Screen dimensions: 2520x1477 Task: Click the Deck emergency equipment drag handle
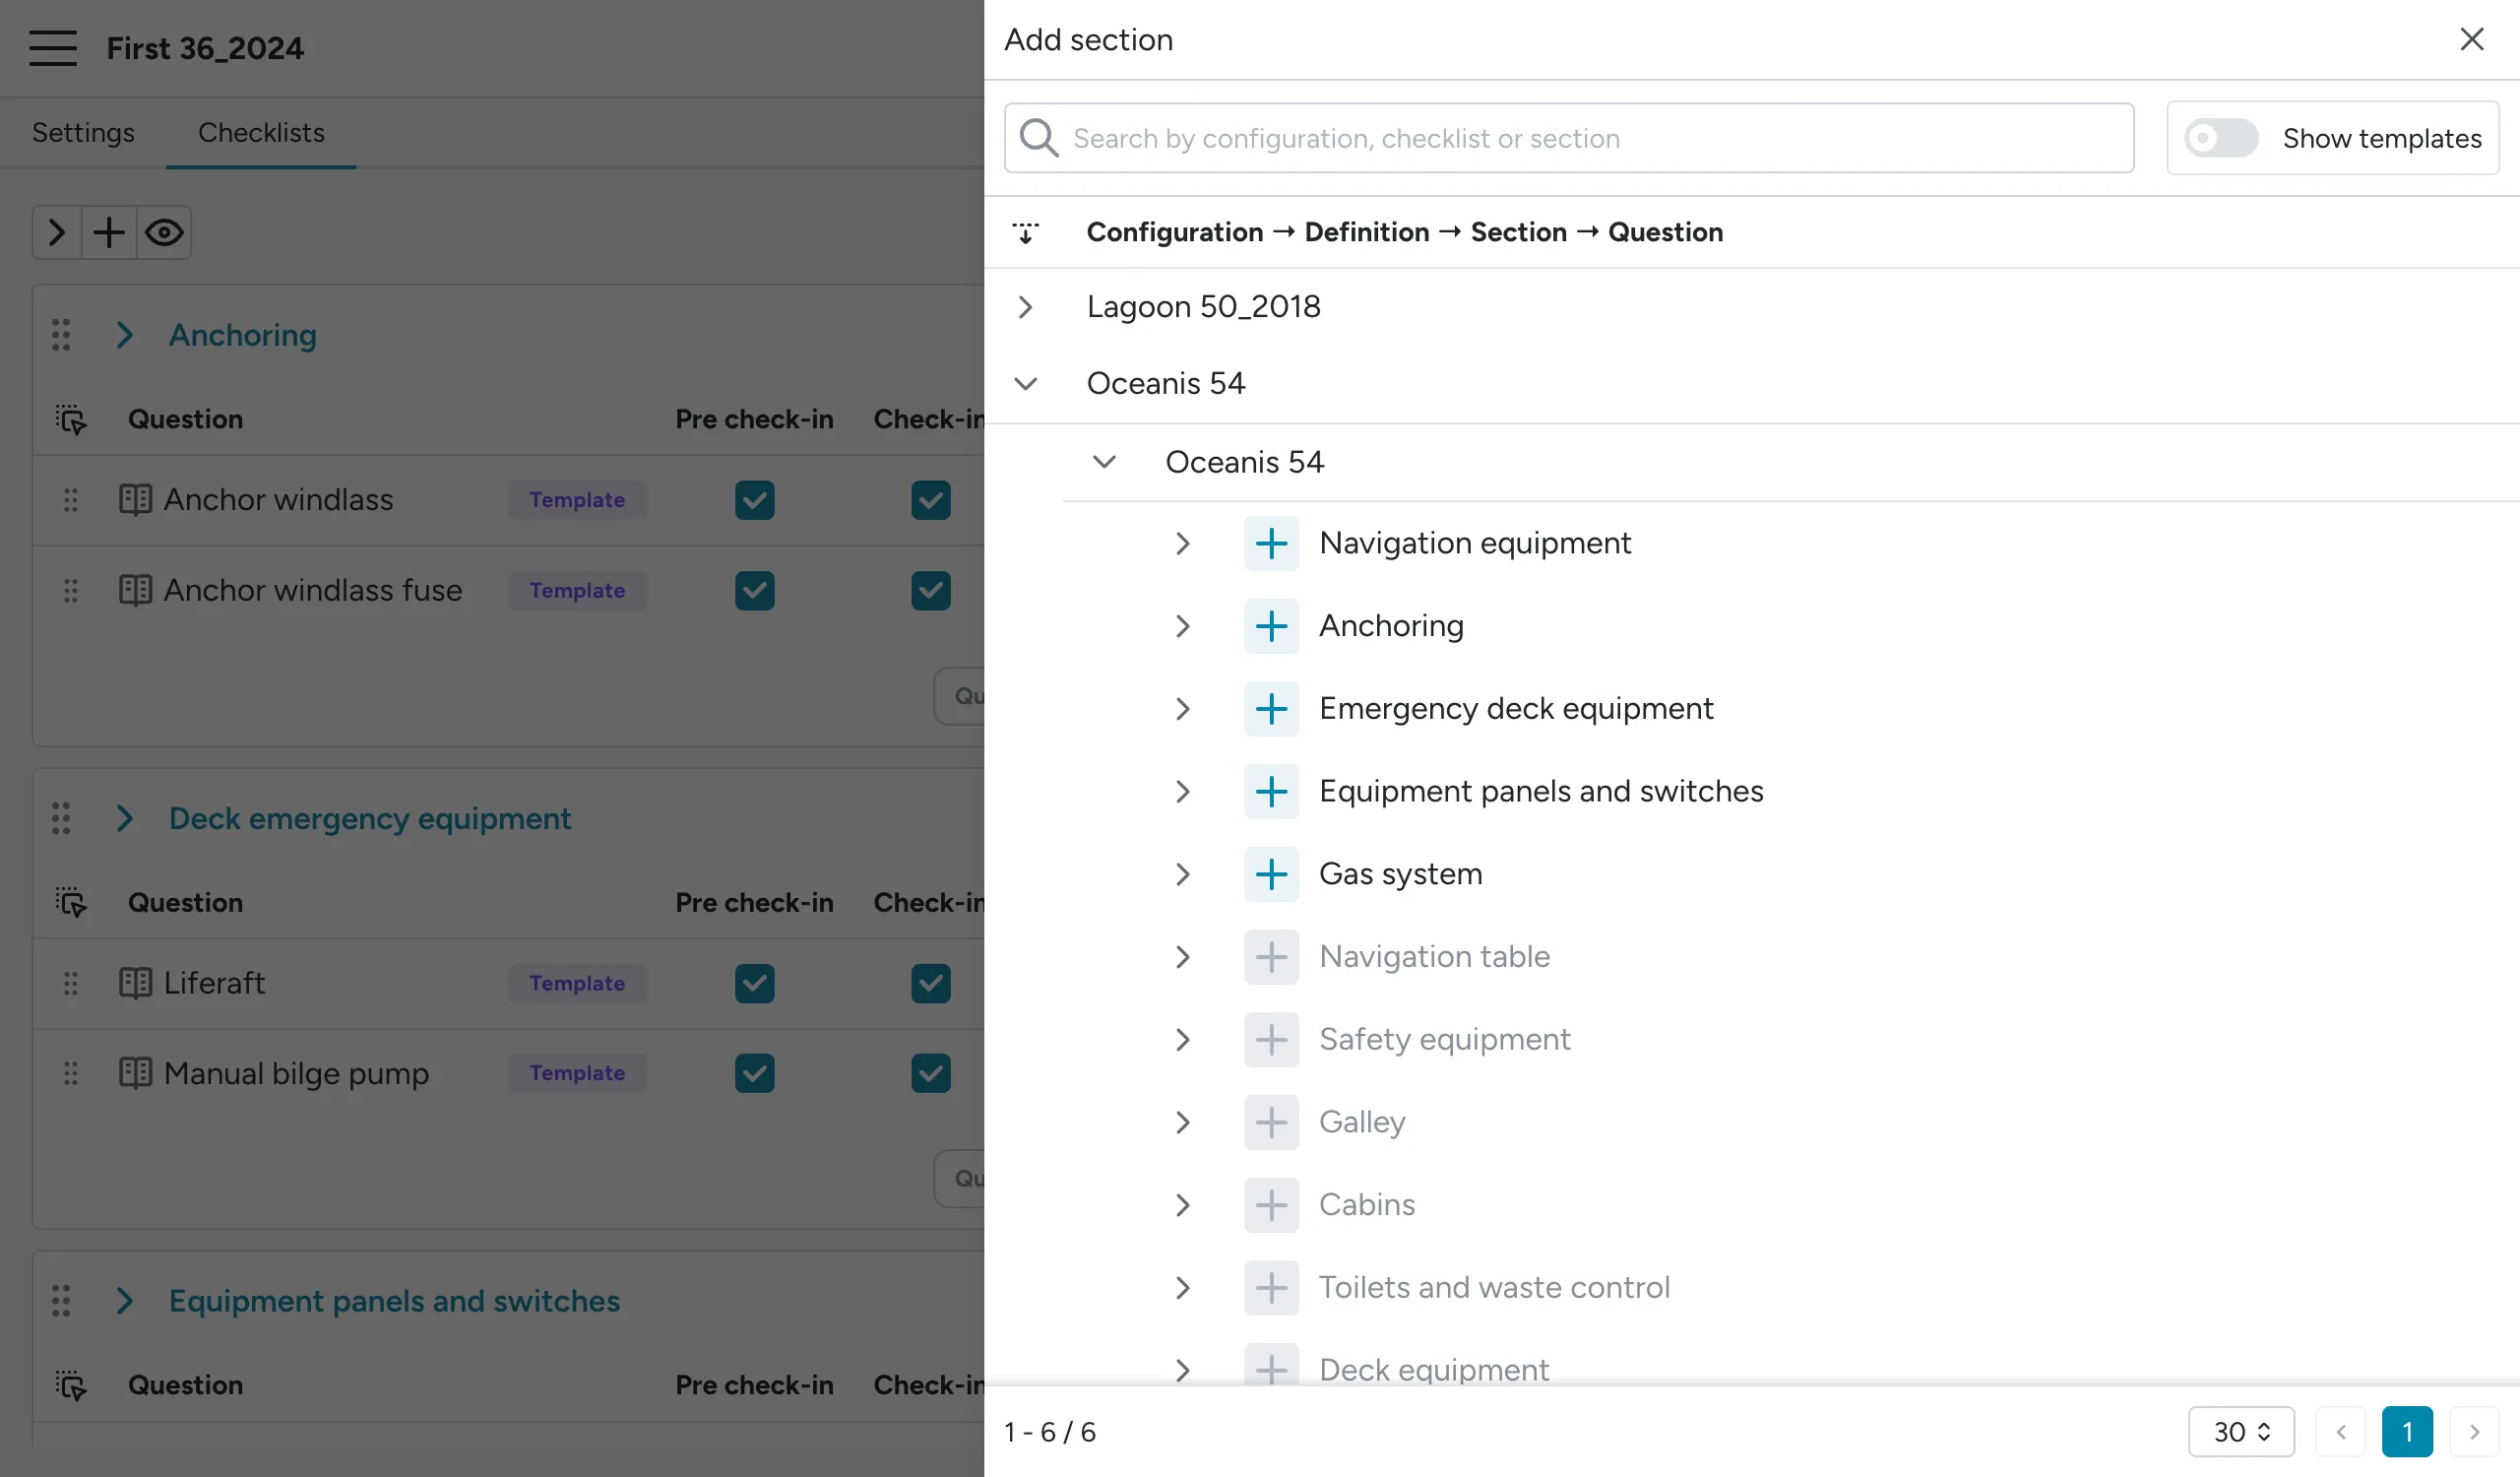61,819
